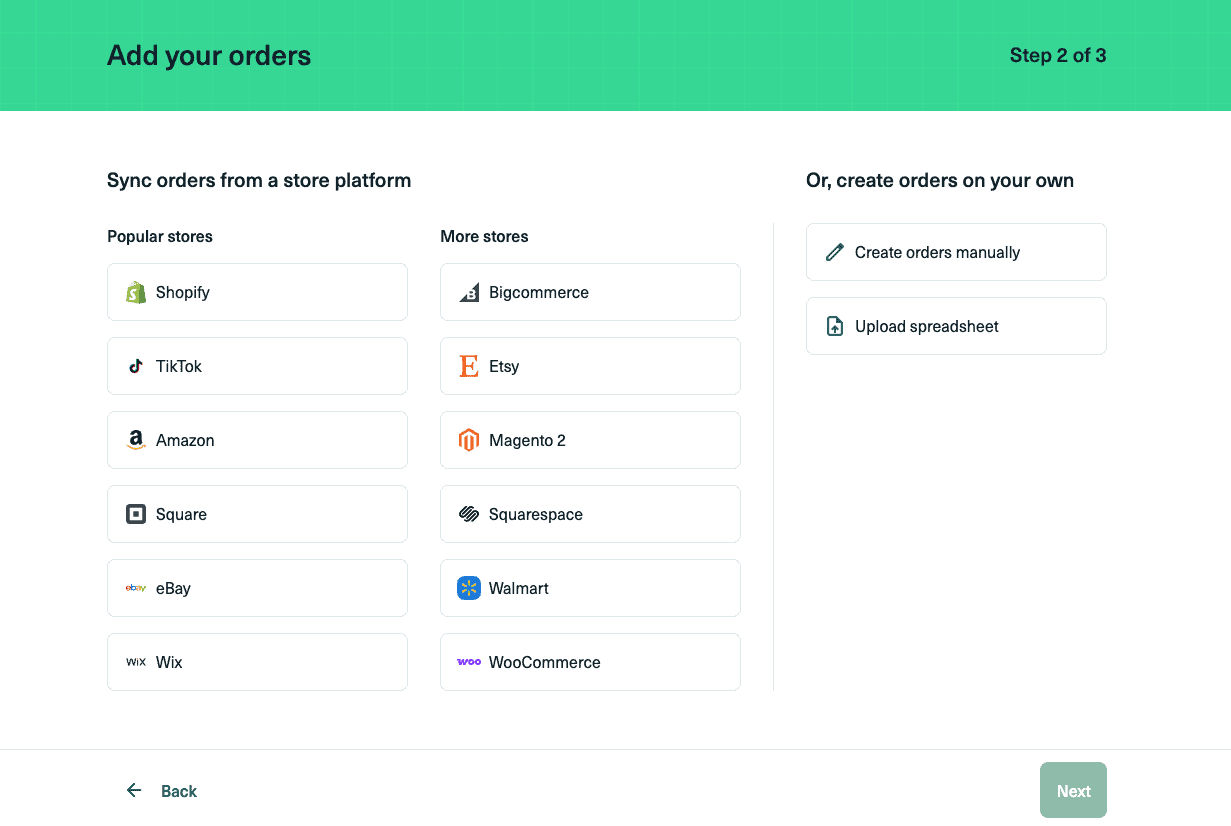Choose Create orders manually
Screen dimensions: 1231x826
pos(956,252)
